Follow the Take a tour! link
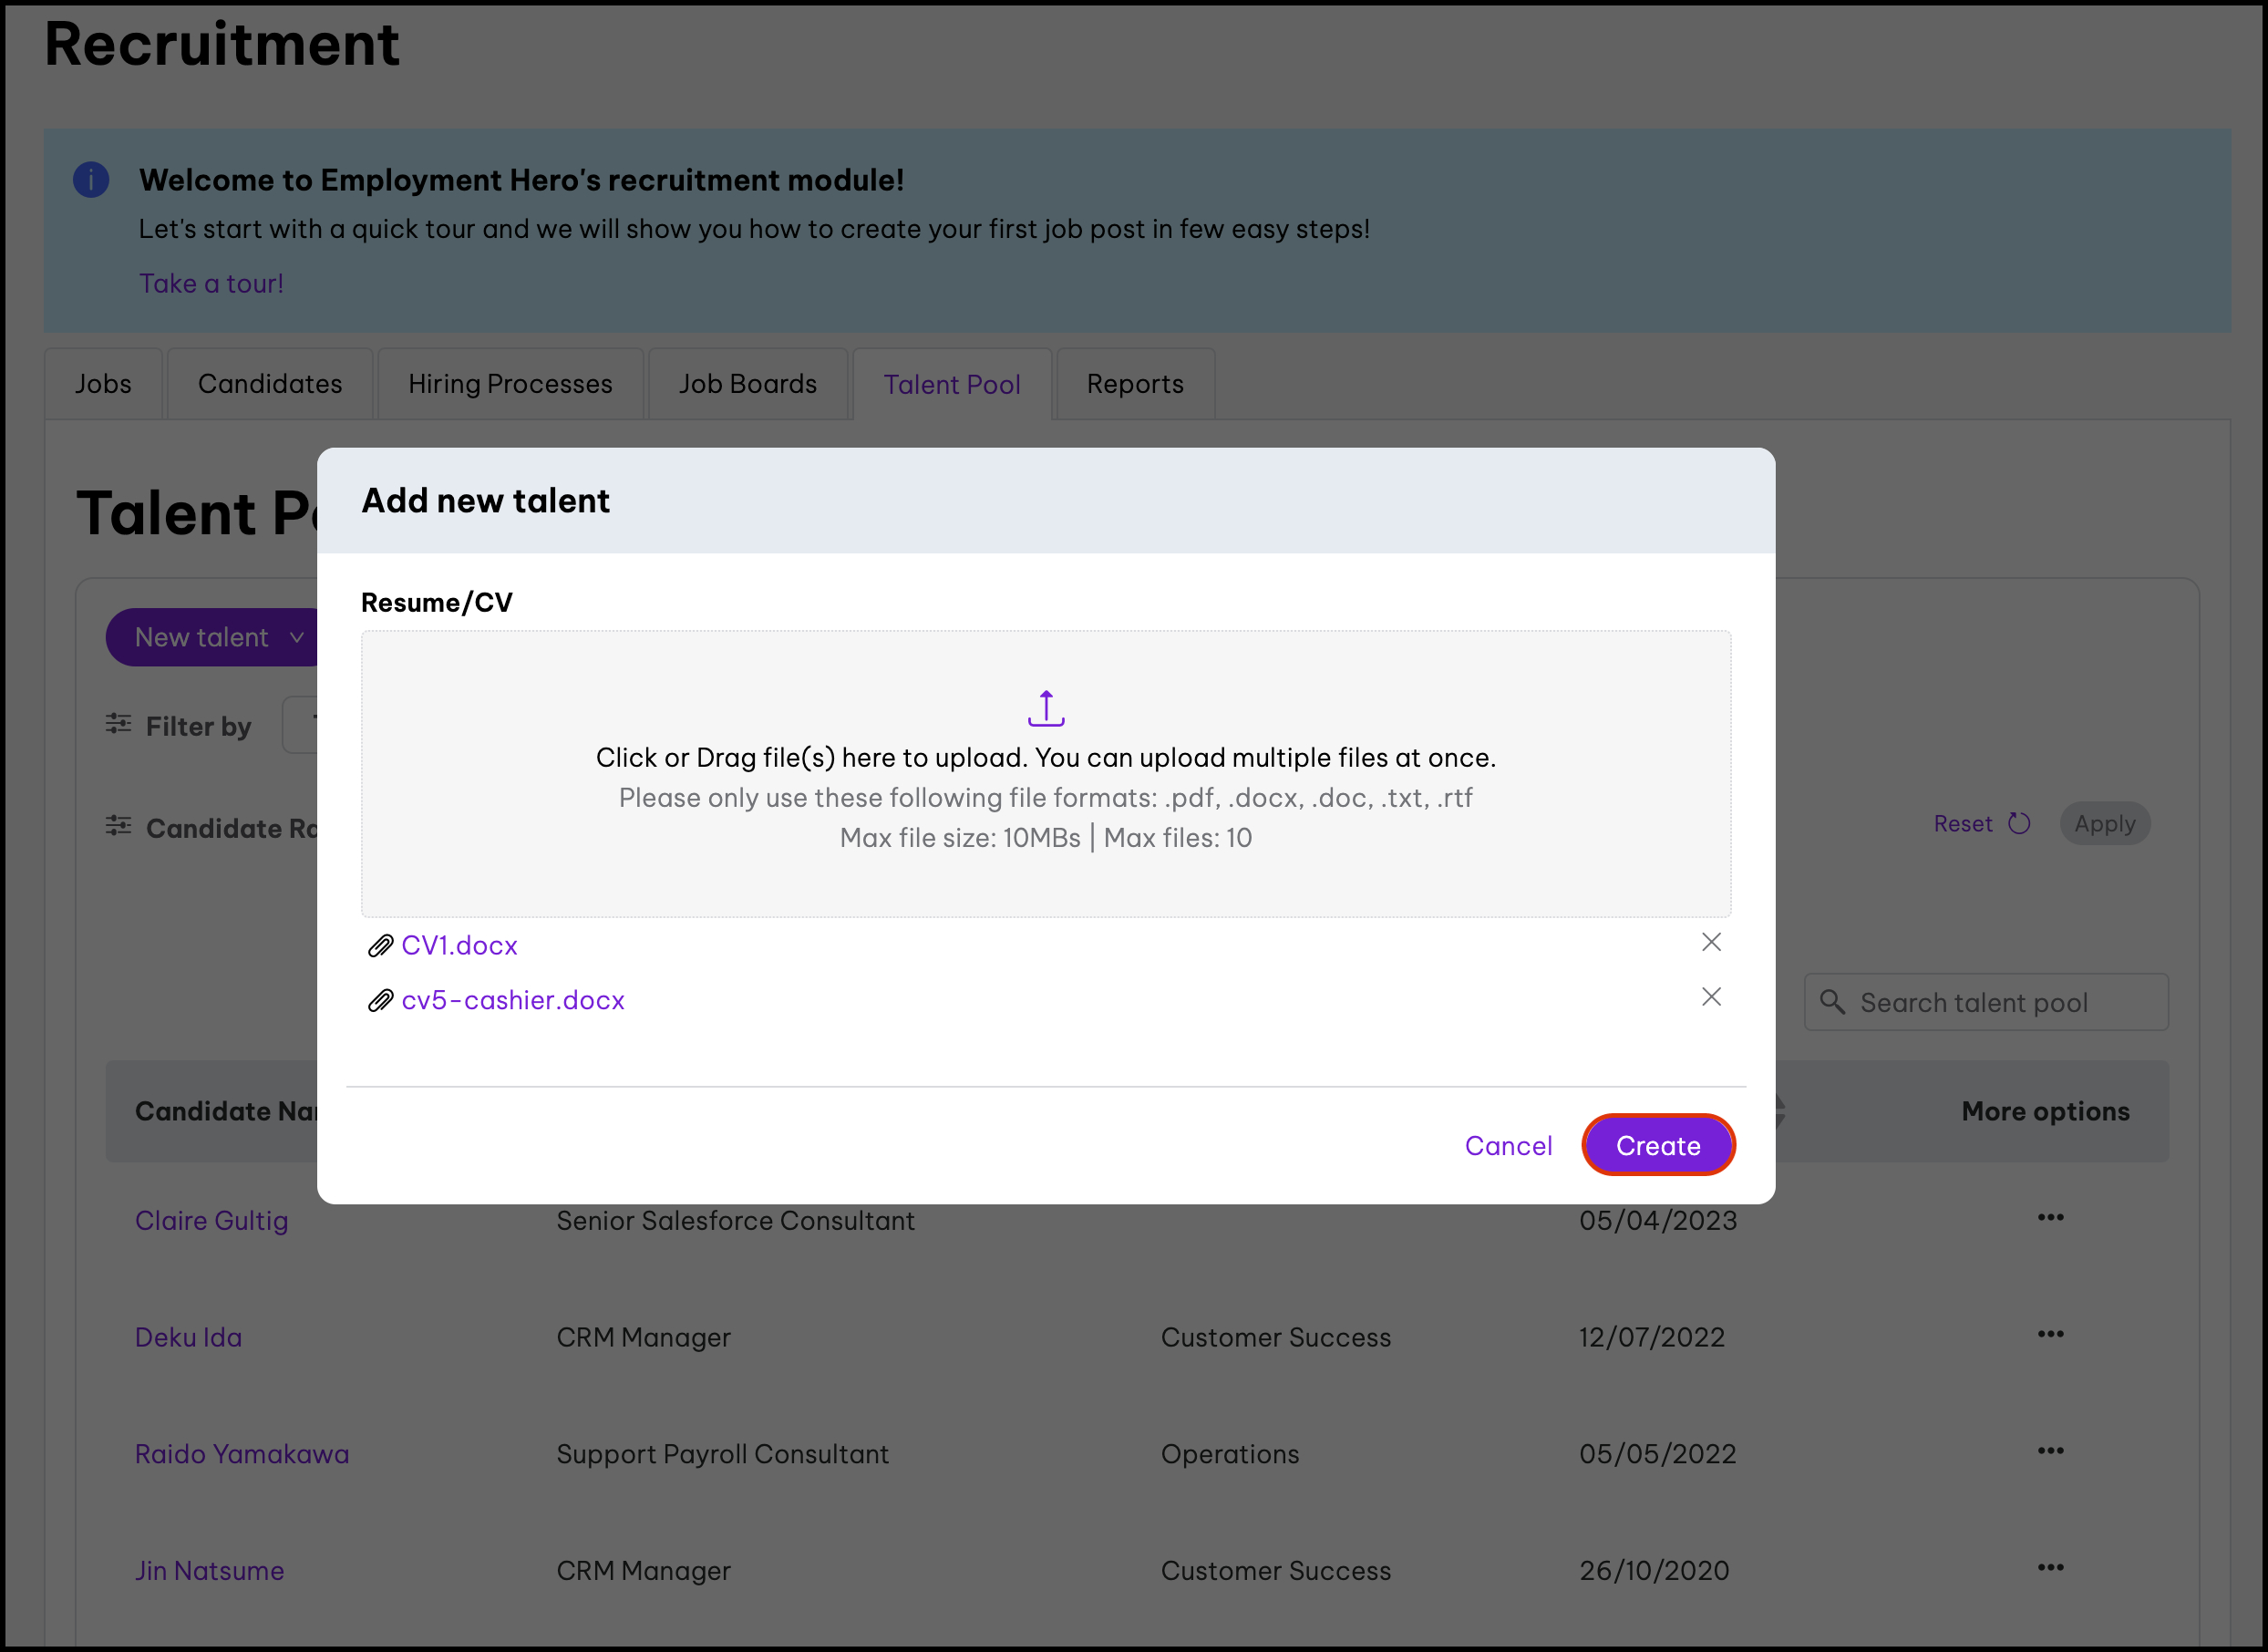Viewport: 2268px width, 1652px height. tap(211, 284)
